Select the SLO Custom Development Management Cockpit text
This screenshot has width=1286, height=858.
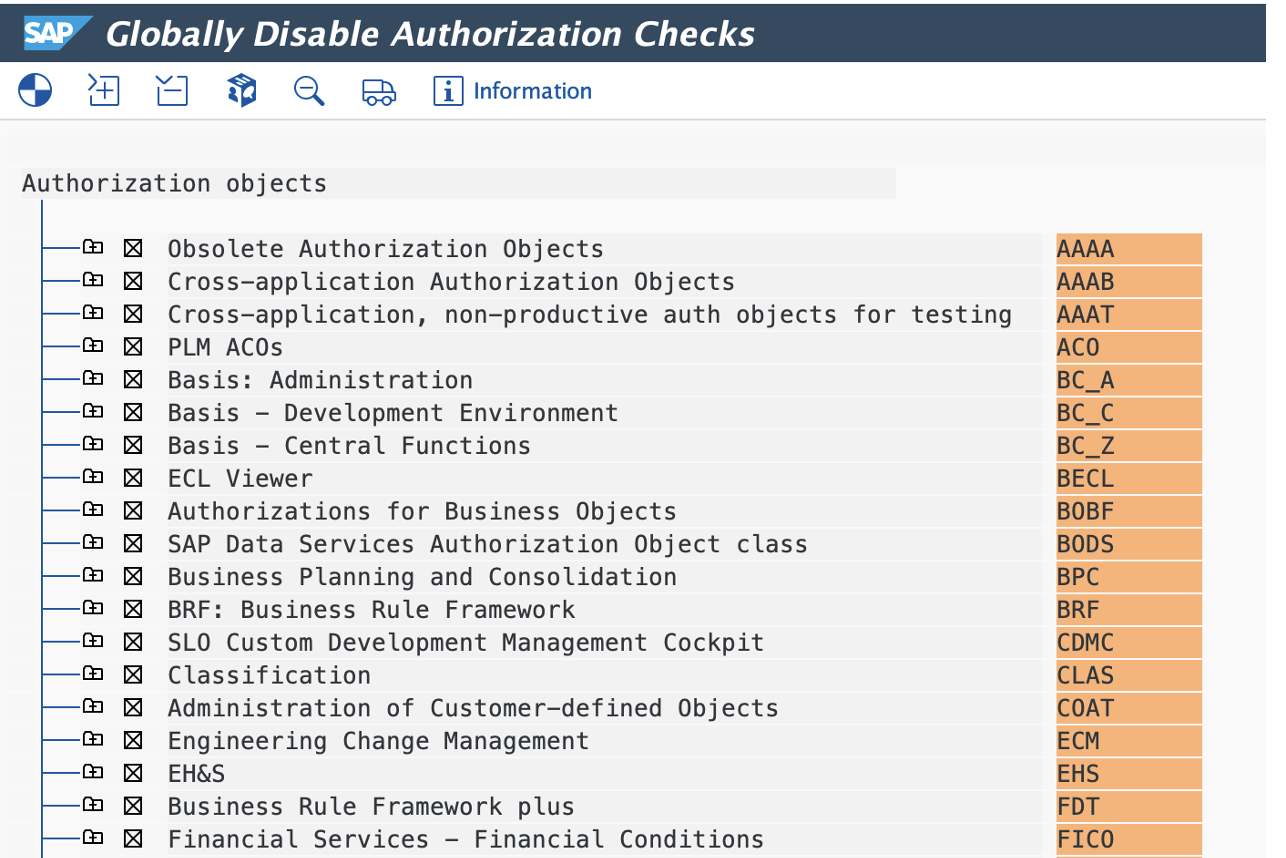pyautogui.click(x=466, y=643)
